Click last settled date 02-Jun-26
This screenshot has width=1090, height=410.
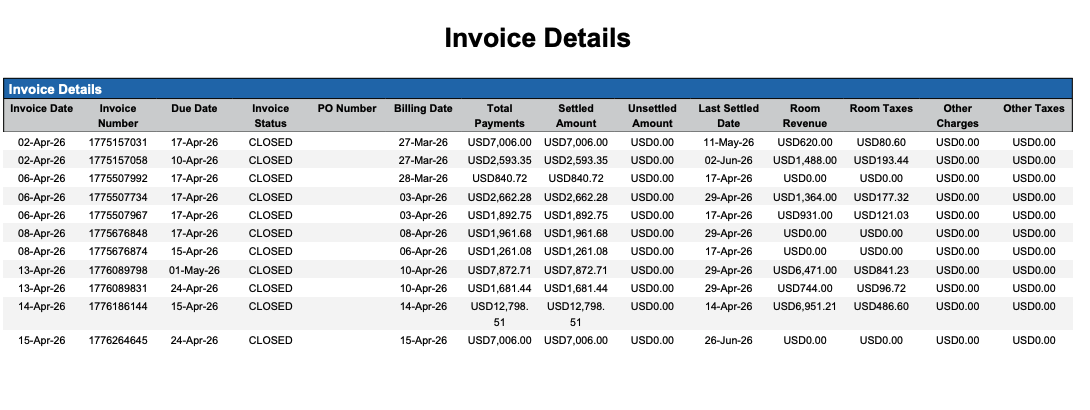[x=729, y=161]
